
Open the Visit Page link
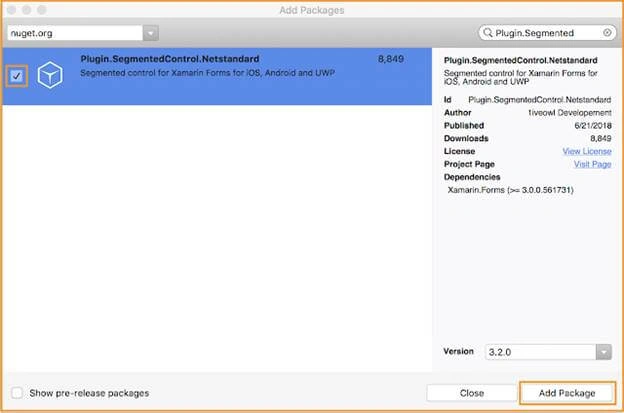coord(592,164)
